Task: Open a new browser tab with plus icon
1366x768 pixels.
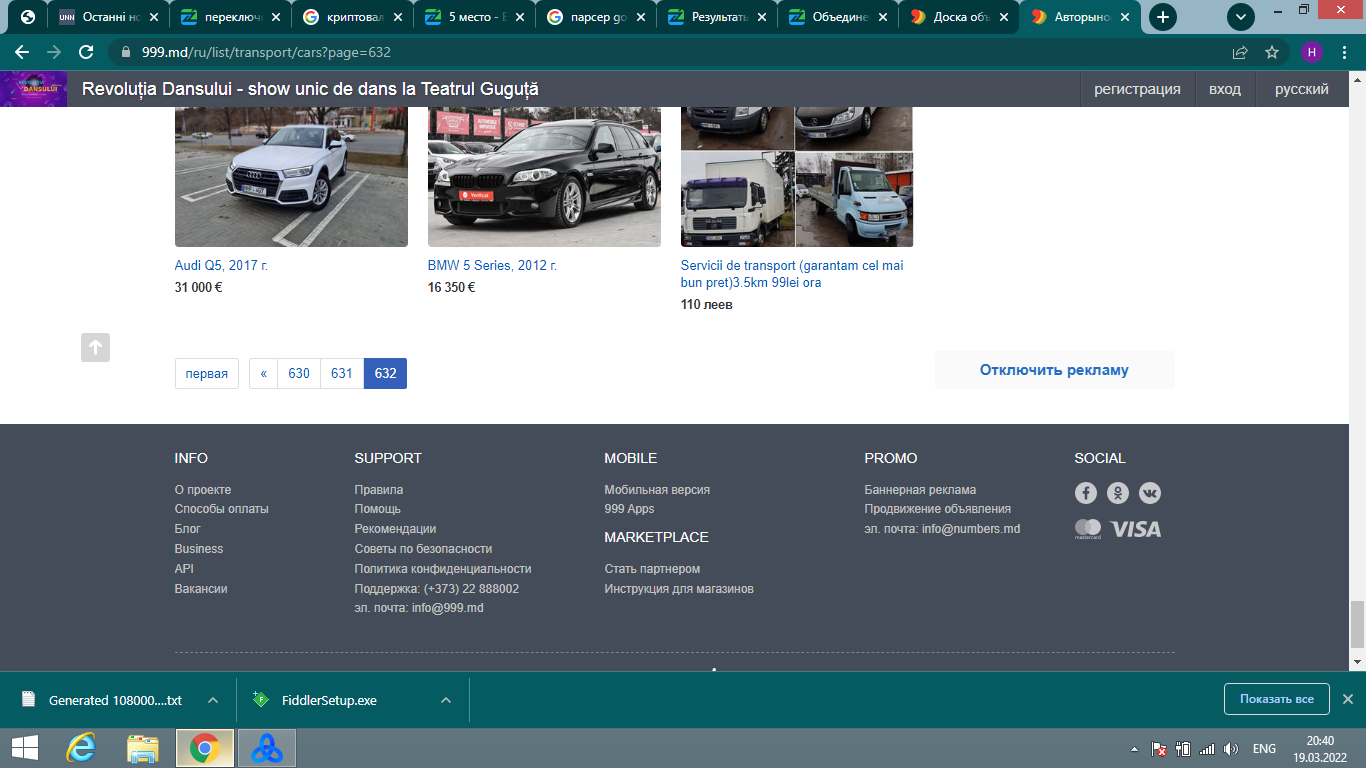Action: pyautogui.click(x=1162, y=17)
